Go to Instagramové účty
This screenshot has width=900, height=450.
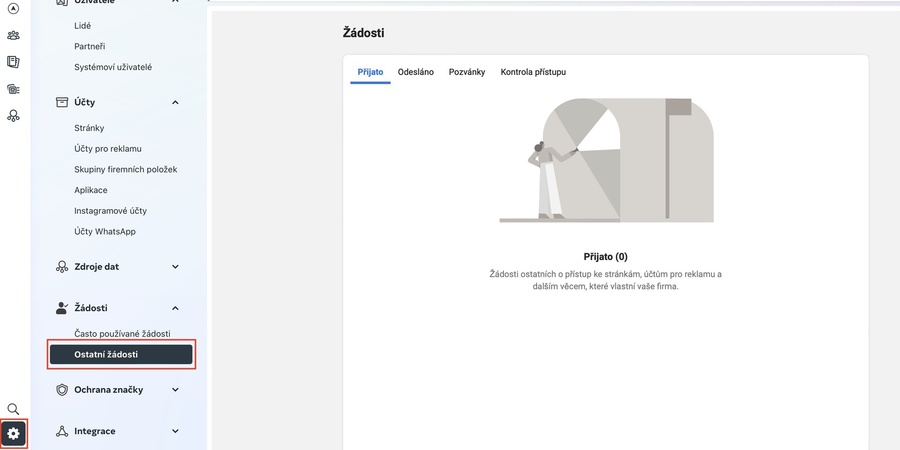click(110, 211)
